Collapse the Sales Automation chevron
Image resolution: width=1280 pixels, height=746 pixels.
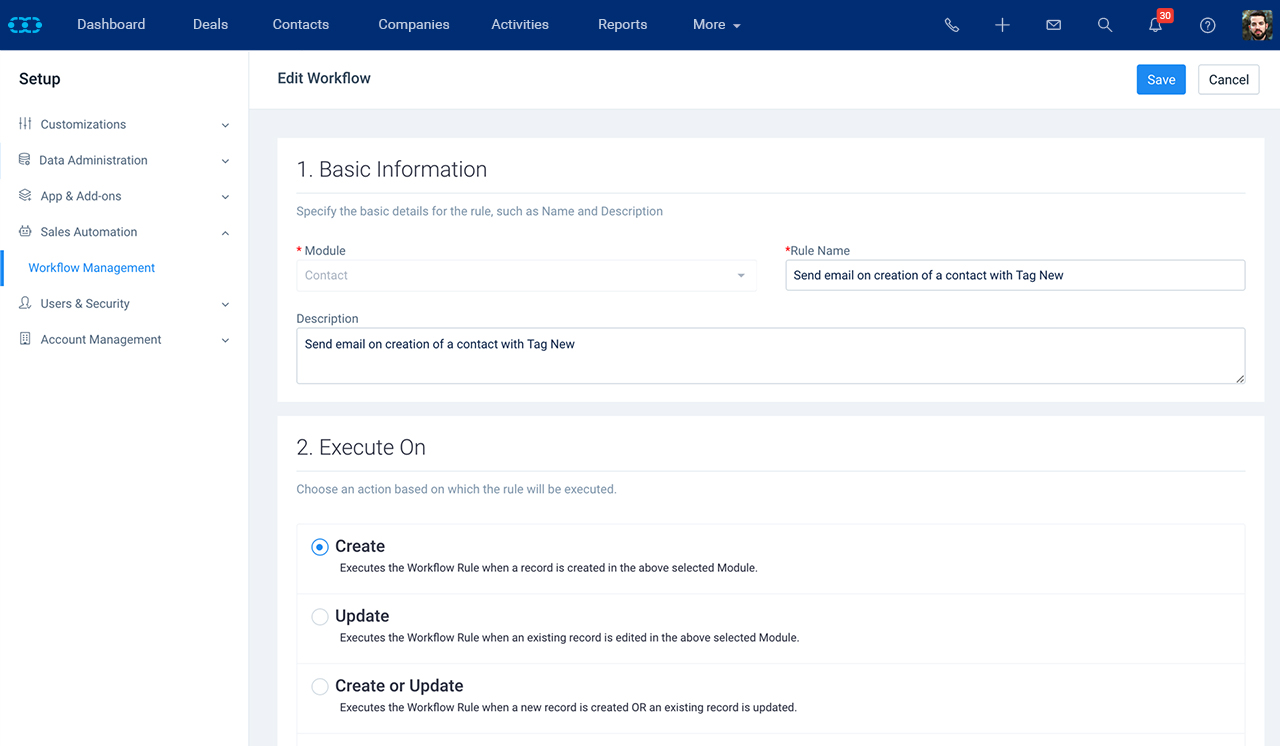(x=225, y=233)
